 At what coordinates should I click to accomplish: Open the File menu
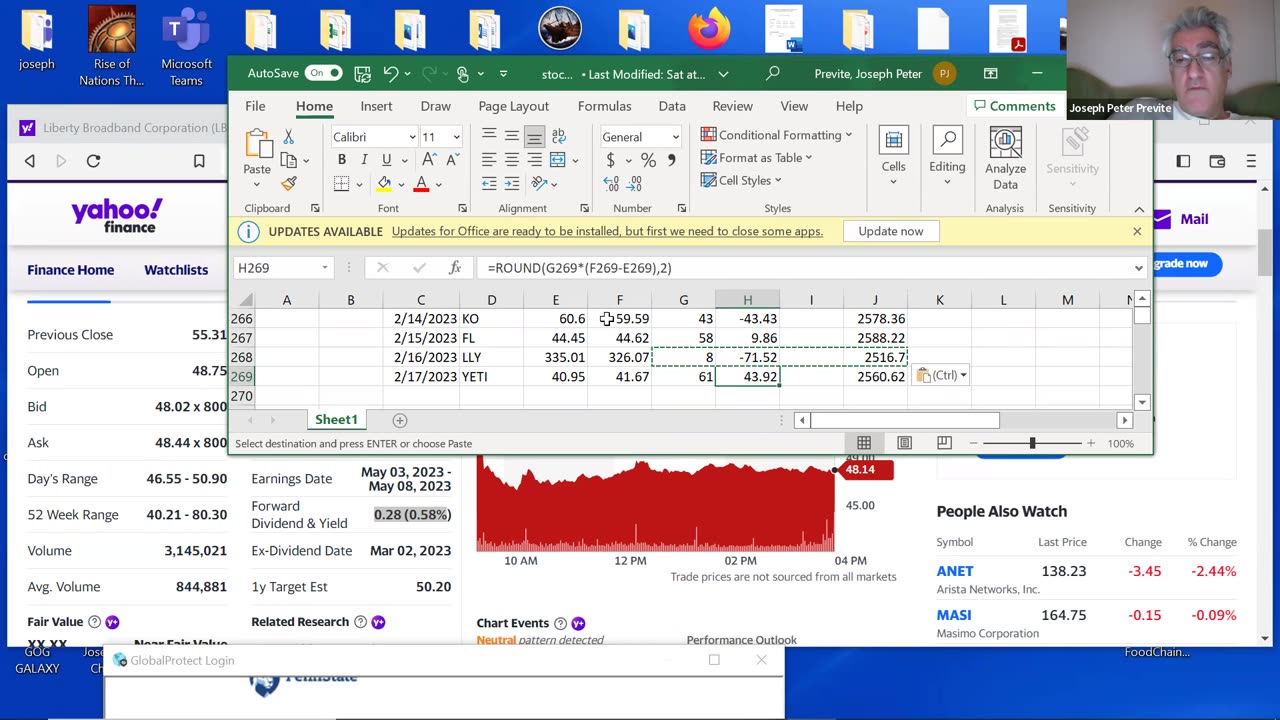click(x=255, y=106)
